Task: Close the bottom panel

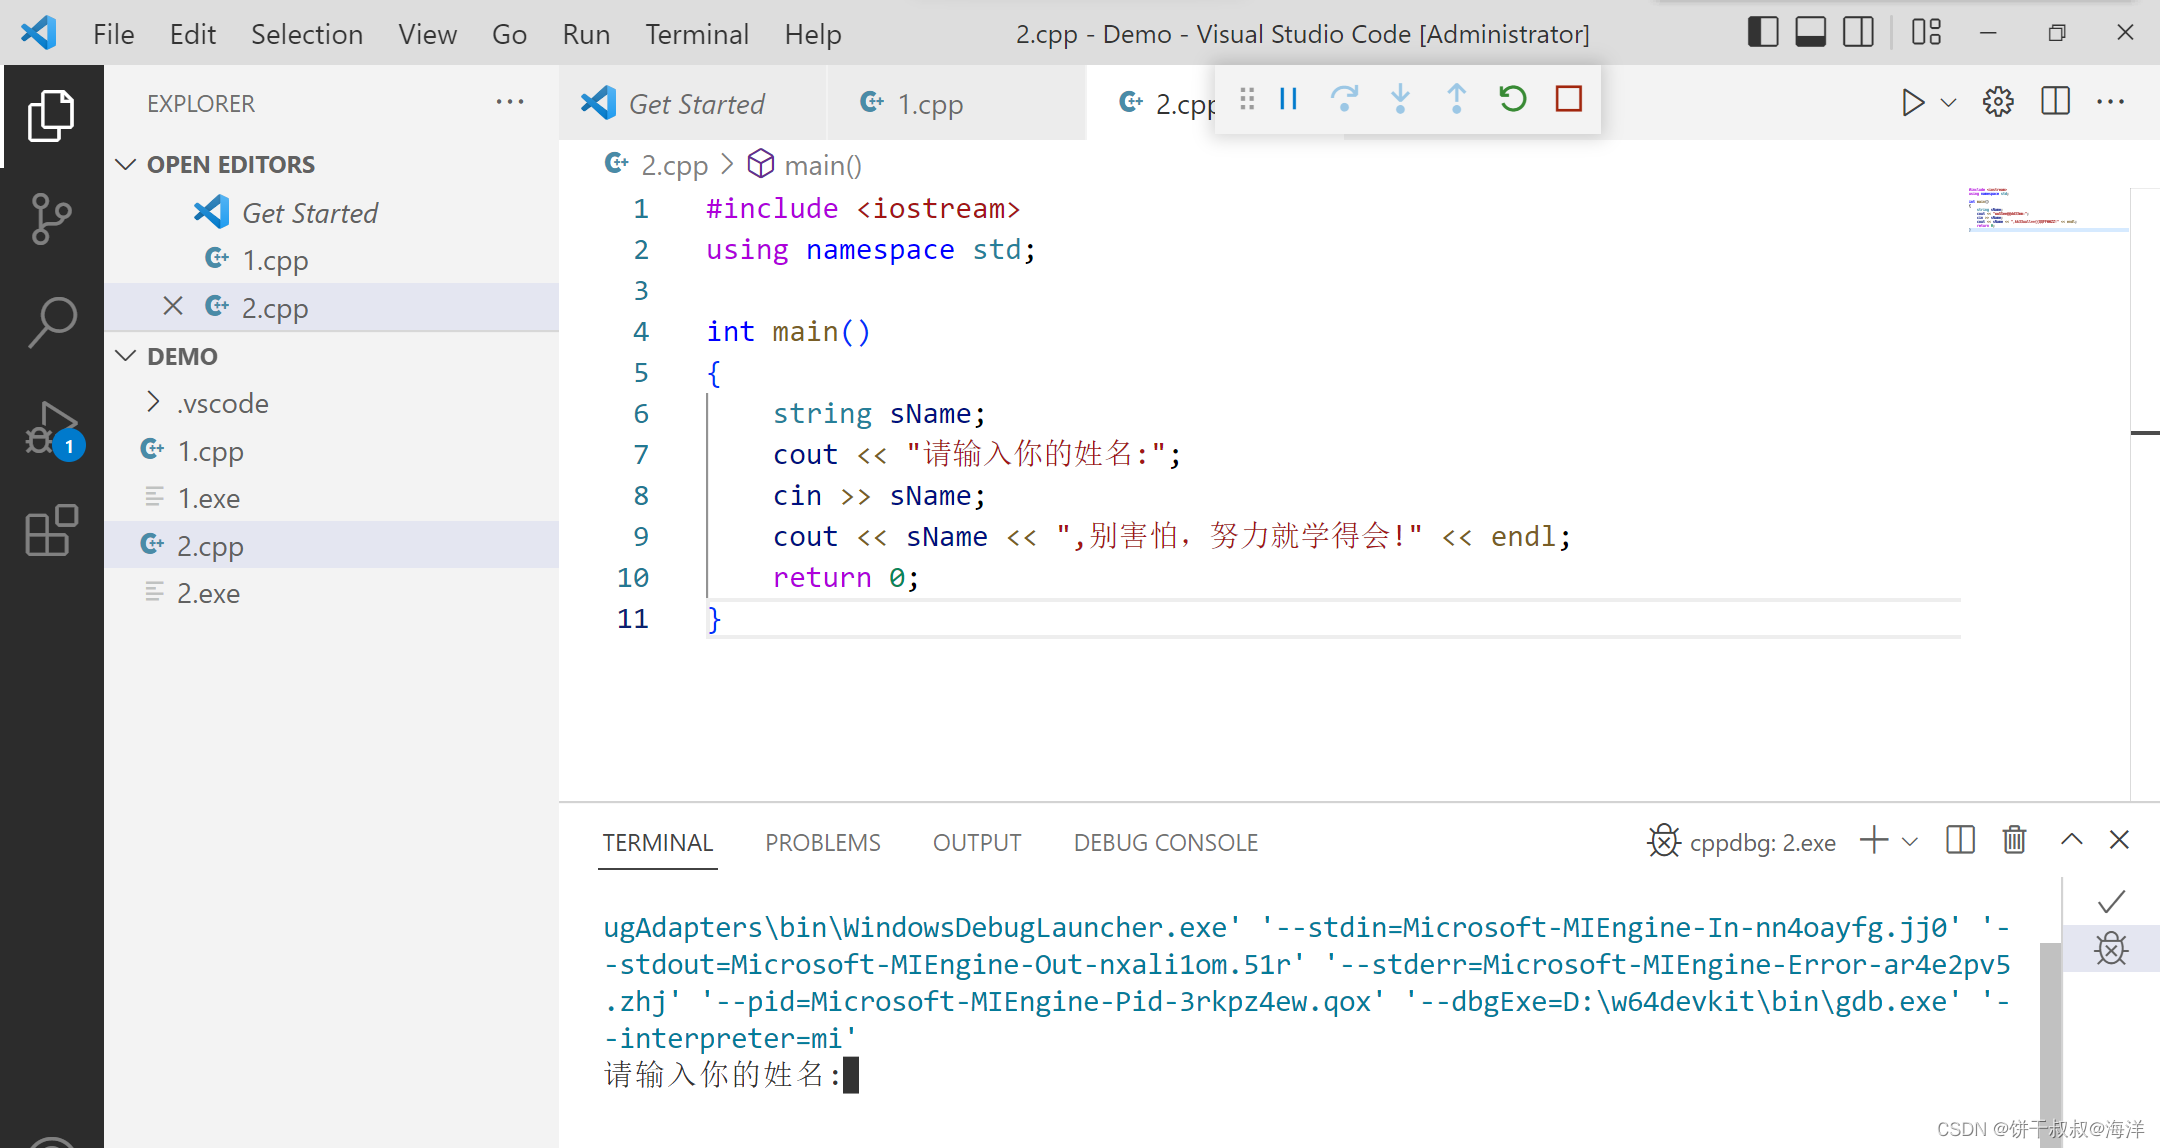Action: tap(2119, 840)
